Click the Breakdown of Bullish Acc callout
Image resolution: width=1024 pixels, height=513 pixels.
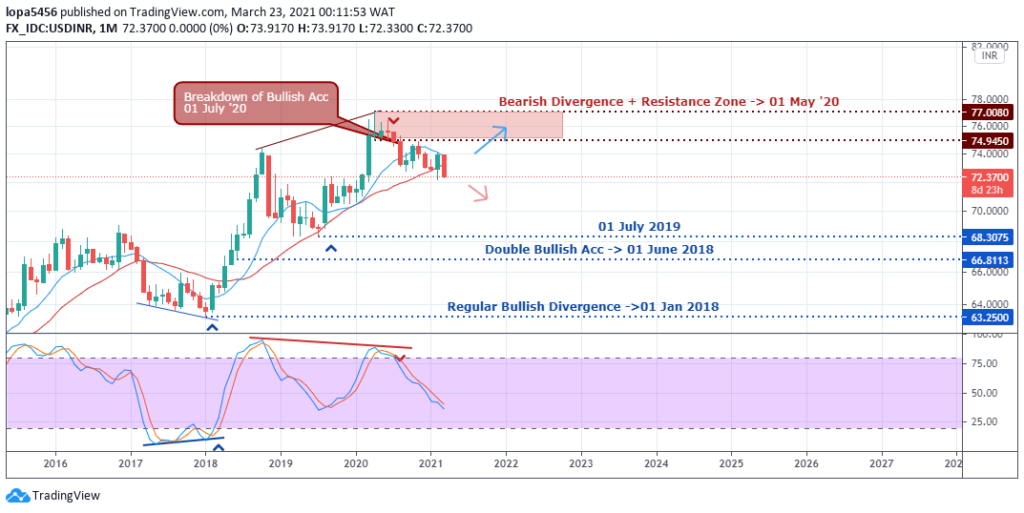256,102
